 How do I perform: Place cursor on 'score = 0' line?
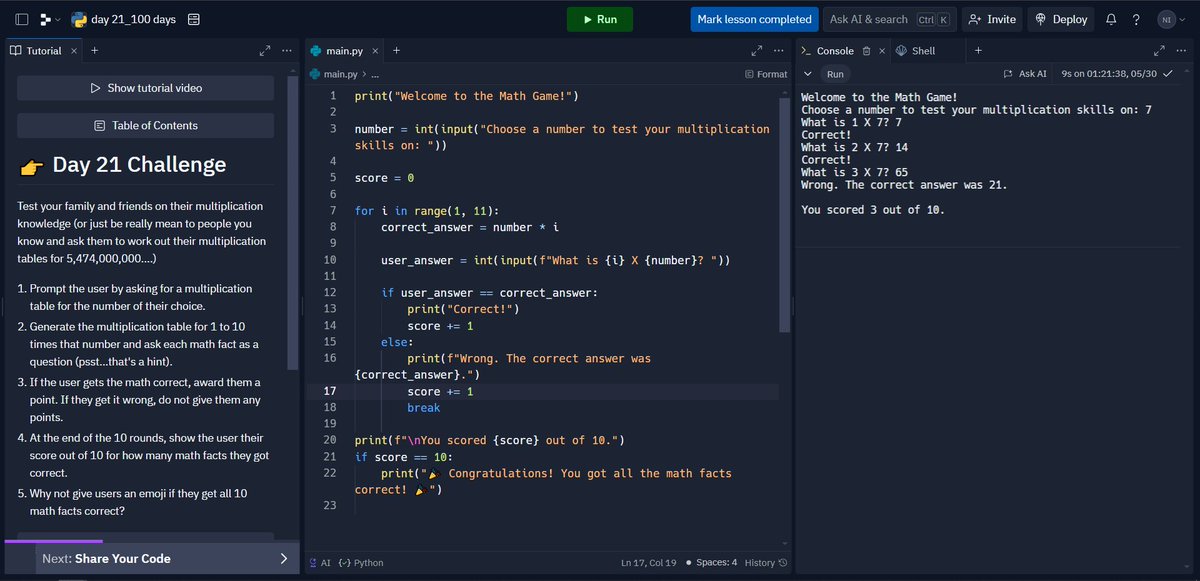384,178
